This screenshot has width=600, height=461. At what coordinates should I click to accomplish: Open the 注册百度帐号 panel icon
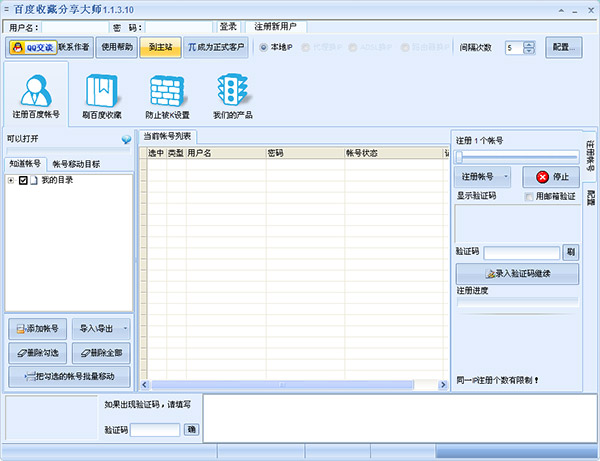(x=36, y=94)
